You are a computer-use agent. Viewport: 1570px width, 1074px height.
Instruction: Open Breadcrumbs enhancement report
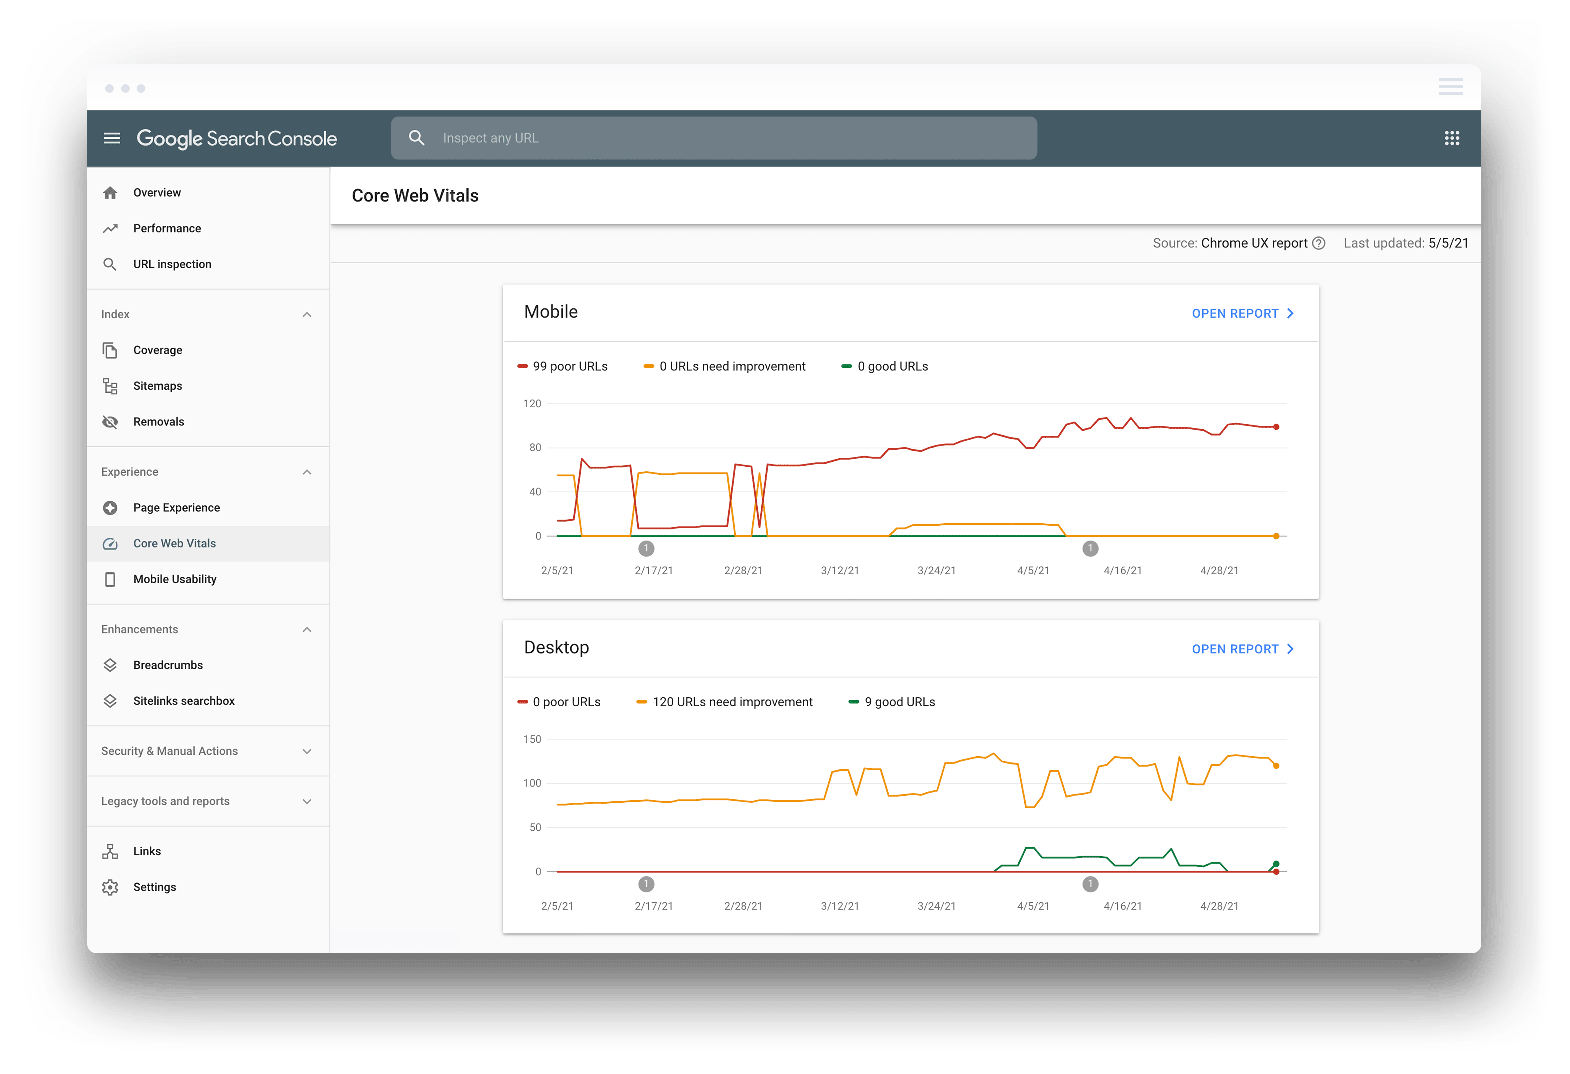tap(208, 665)
